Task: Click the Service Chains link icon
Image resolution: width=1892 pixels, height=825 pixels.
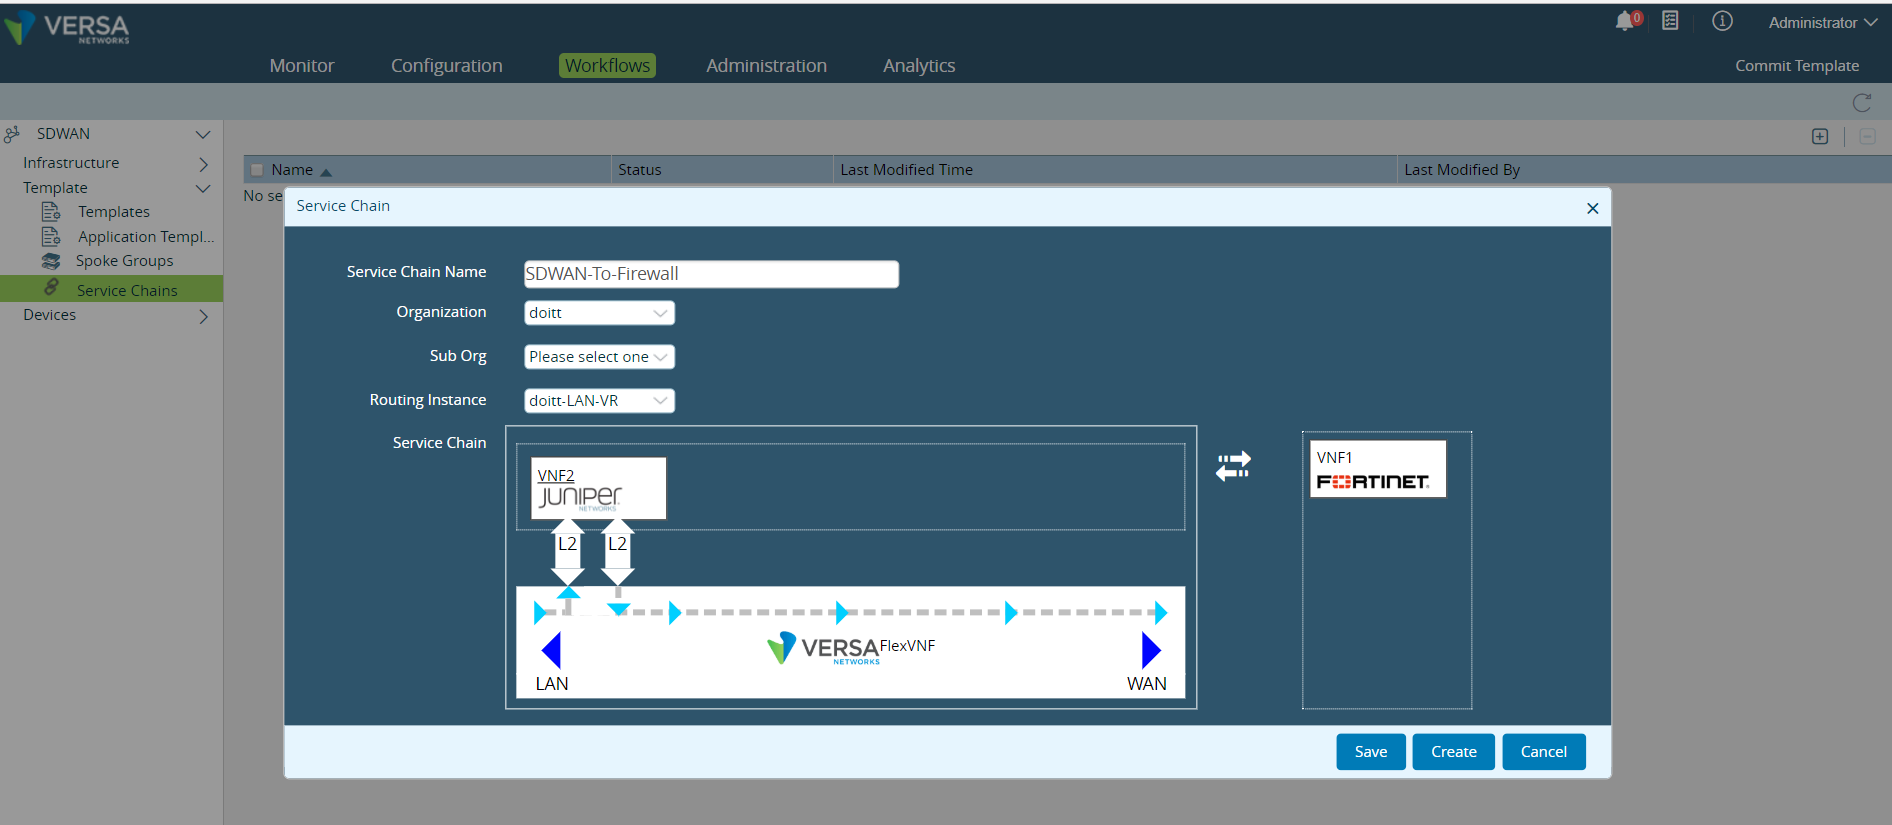Action: pos(51,287)
